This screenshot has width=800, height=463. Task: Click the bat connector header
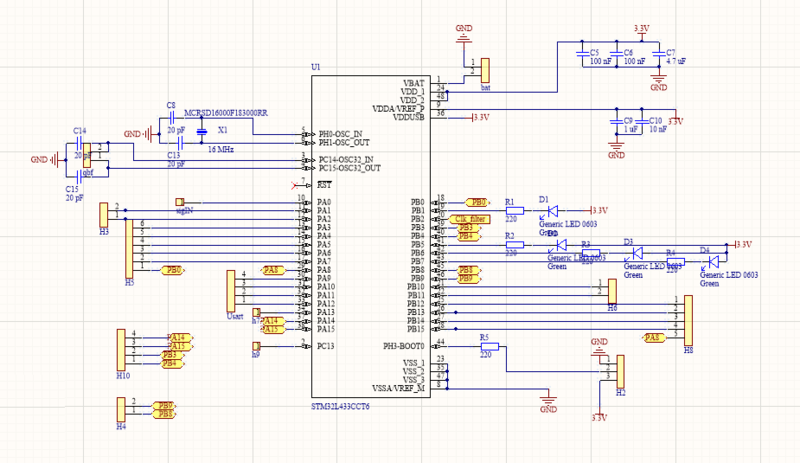pyautogui.click(x=485, y=70)
